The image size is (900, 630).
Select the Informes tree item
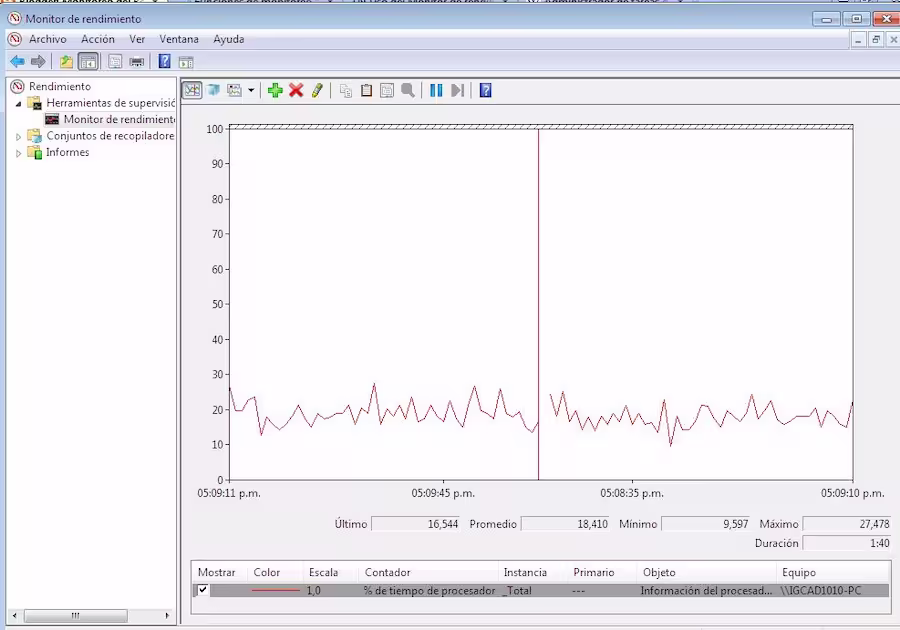(x=68, y=152)
